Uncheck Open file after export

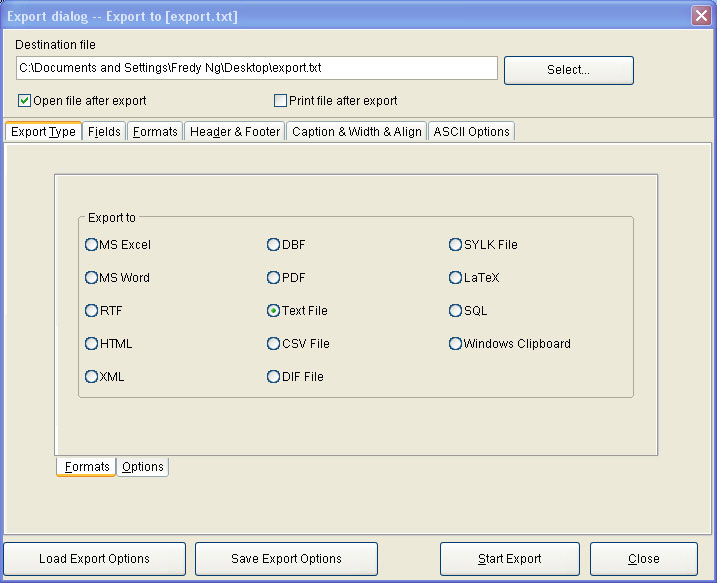[x=25, y=101]
